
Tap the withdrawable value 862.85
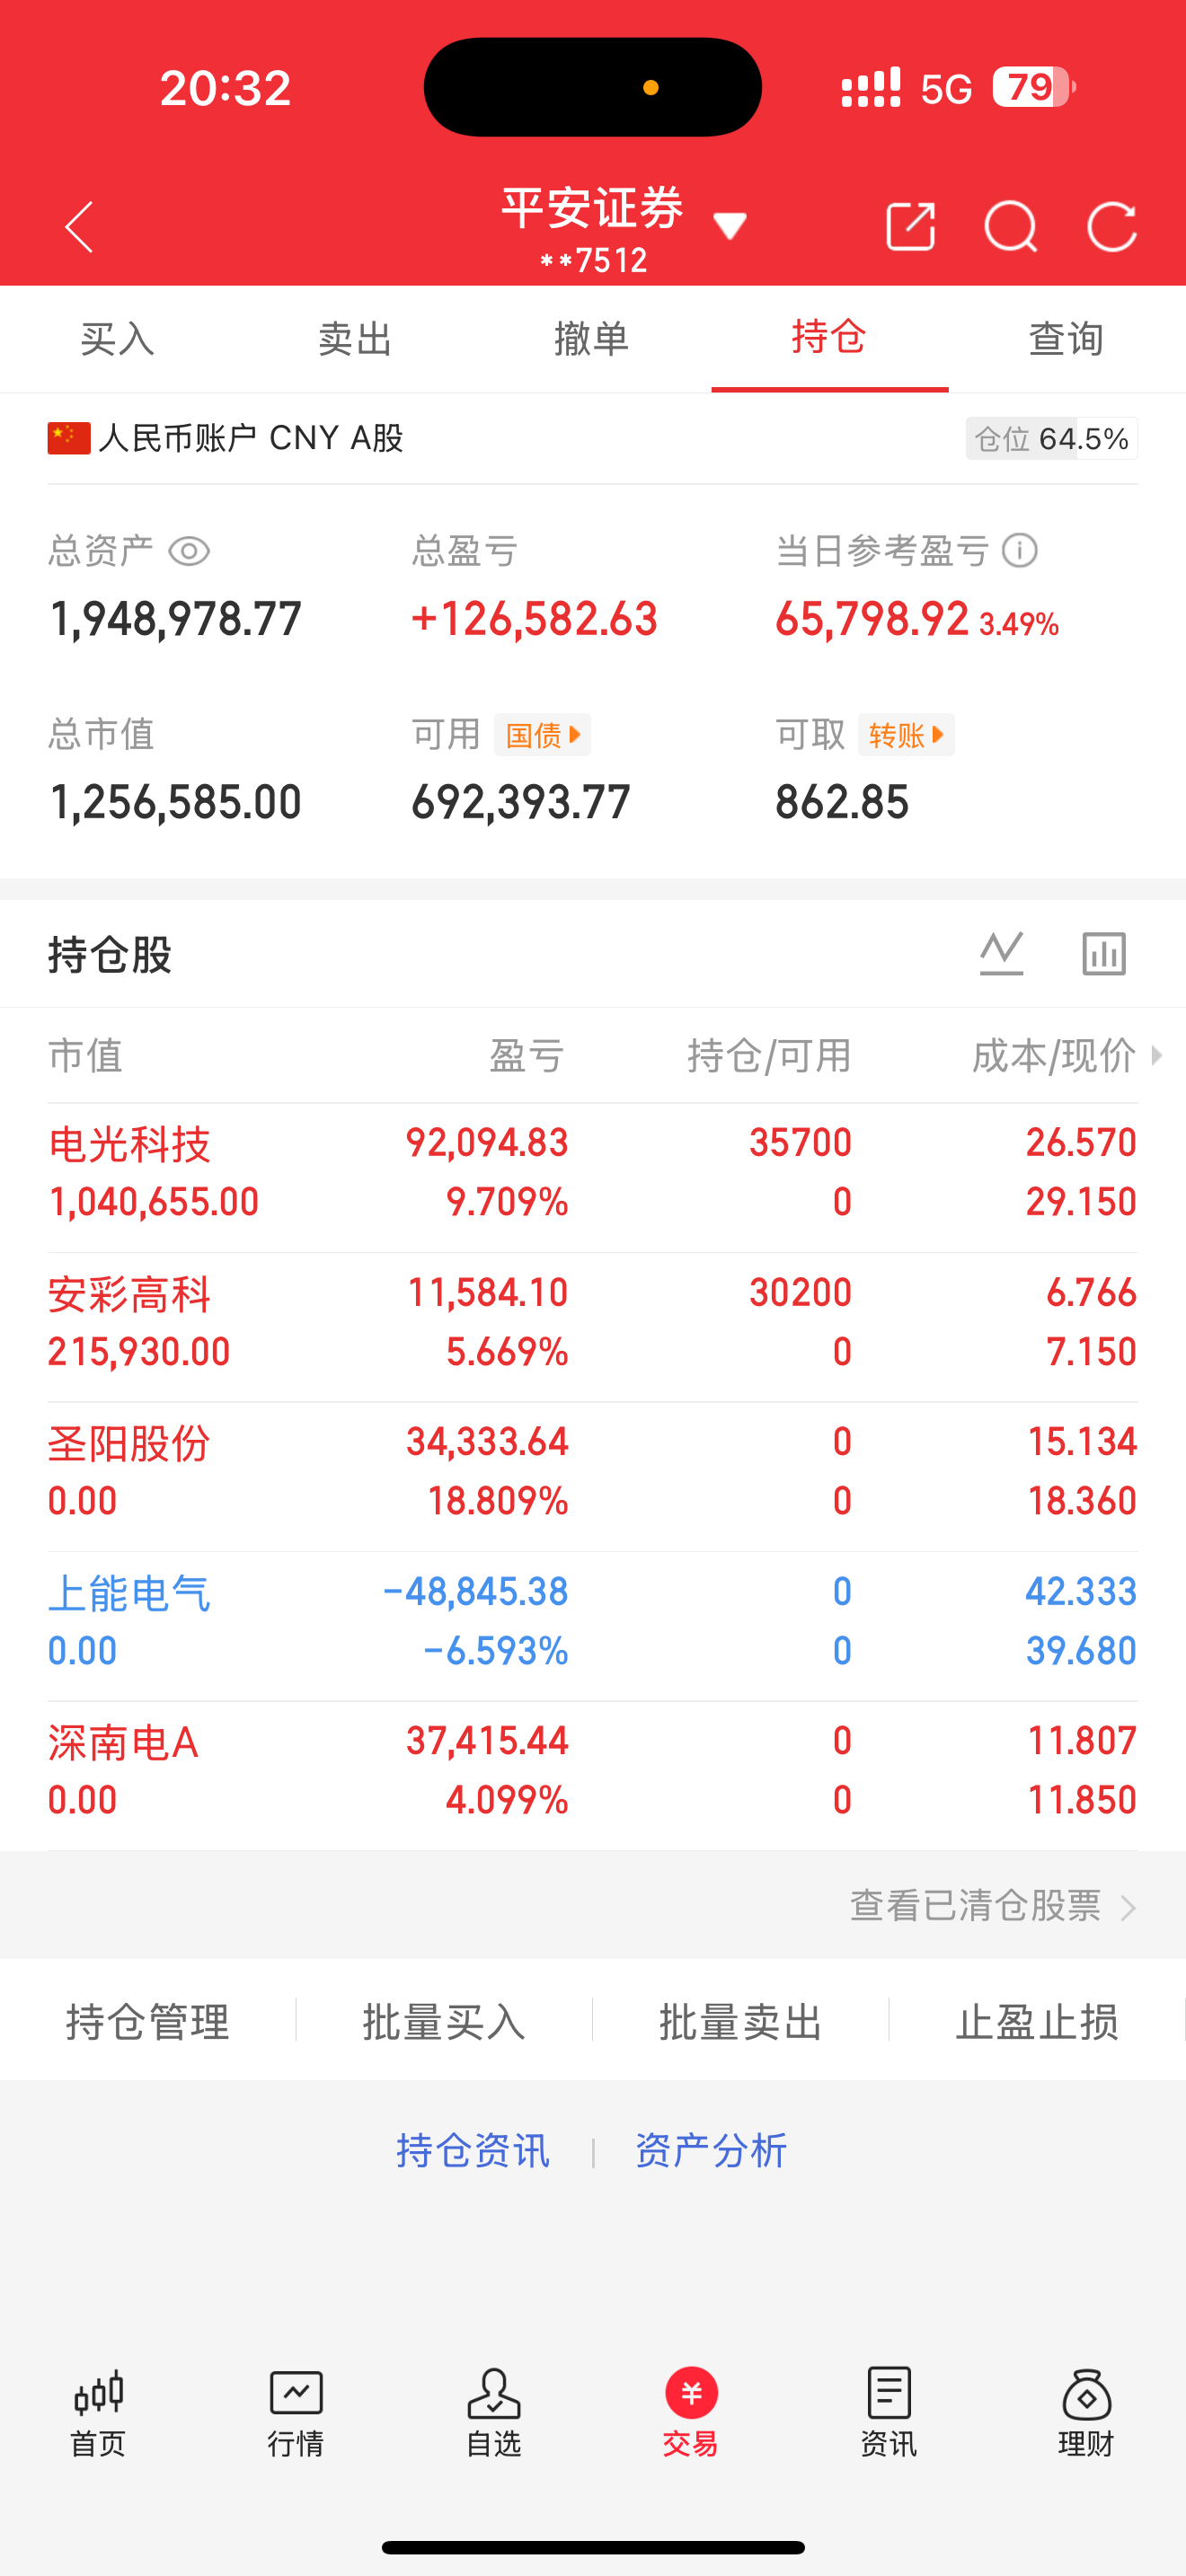point(842,802)
